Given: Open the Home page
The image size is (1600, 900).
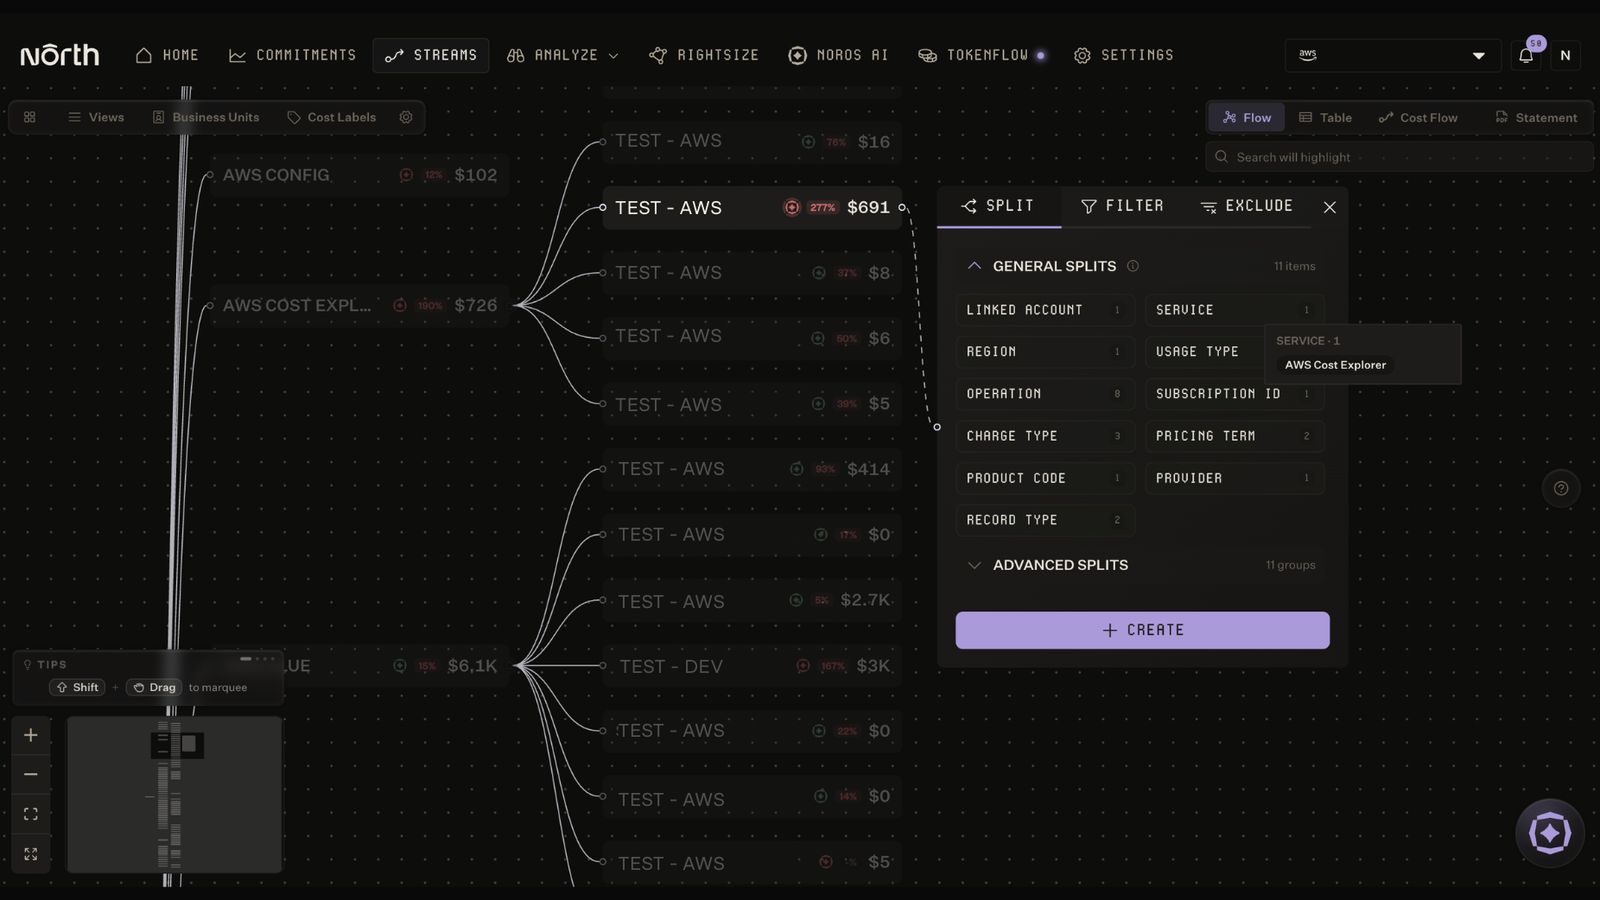Looking at the screenshot, I should click(x=167, y=55).
